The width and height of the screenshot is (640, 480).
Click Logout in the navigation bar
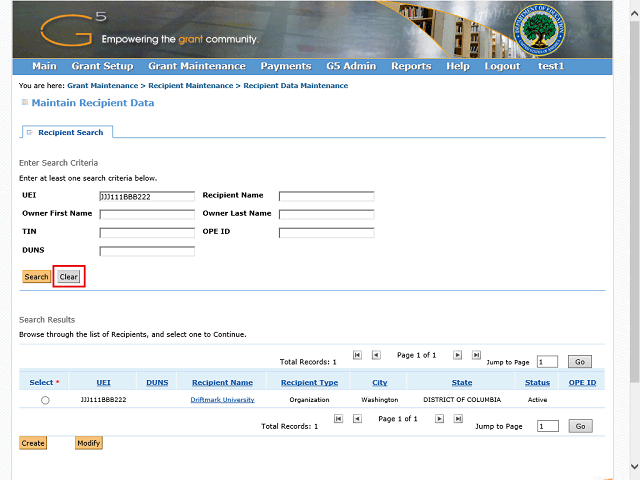[502, 66]
